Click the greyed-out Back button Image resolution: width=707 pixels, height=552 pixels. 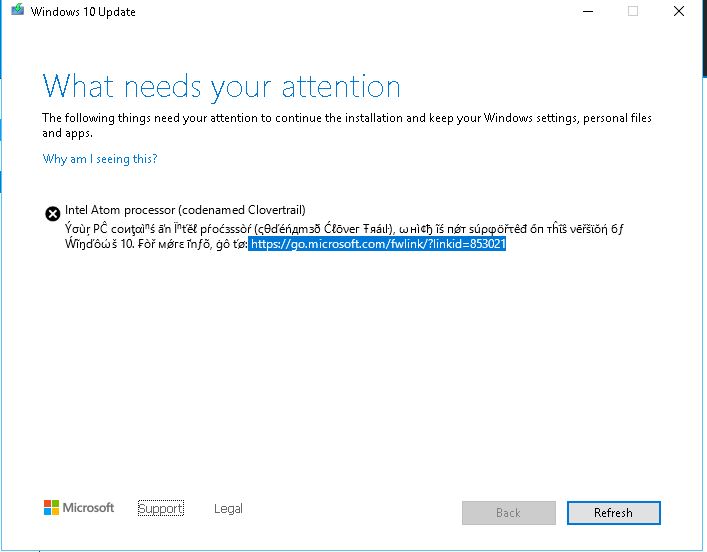coord(509,513)
